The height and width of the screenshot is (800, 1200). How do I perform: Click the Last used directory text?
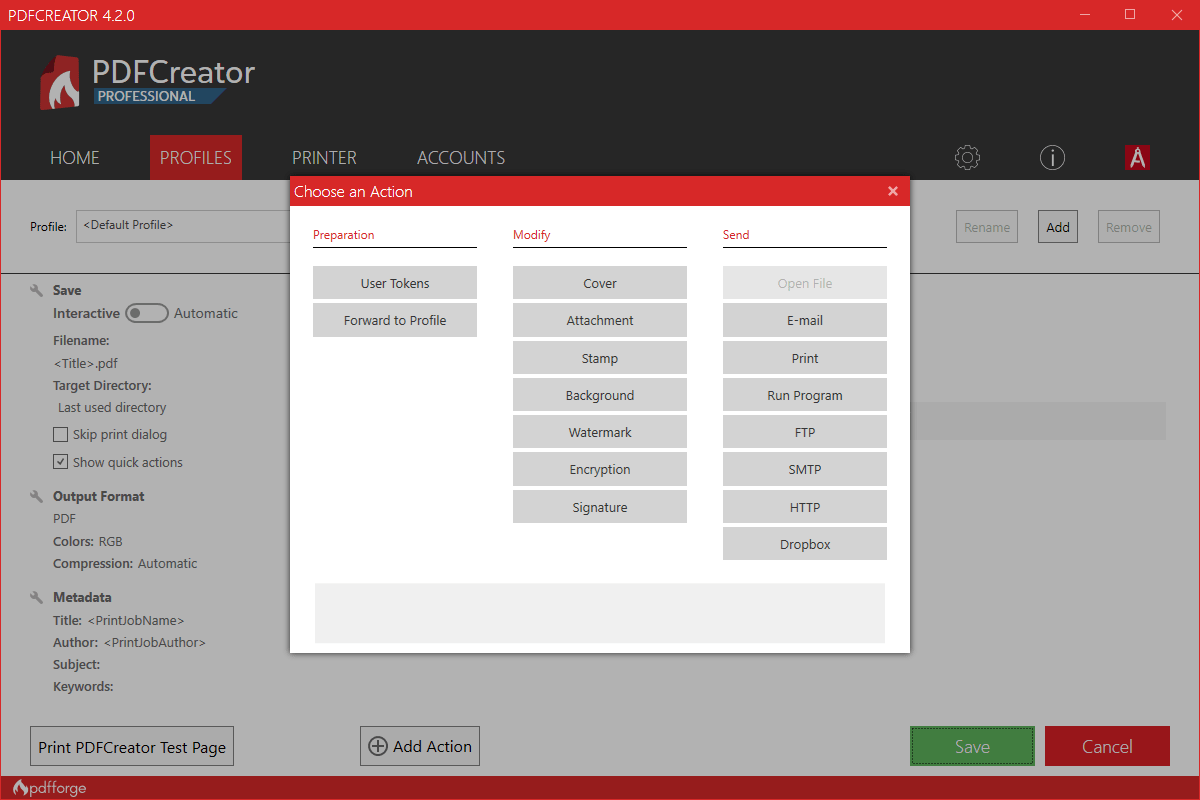pos(112,407)
